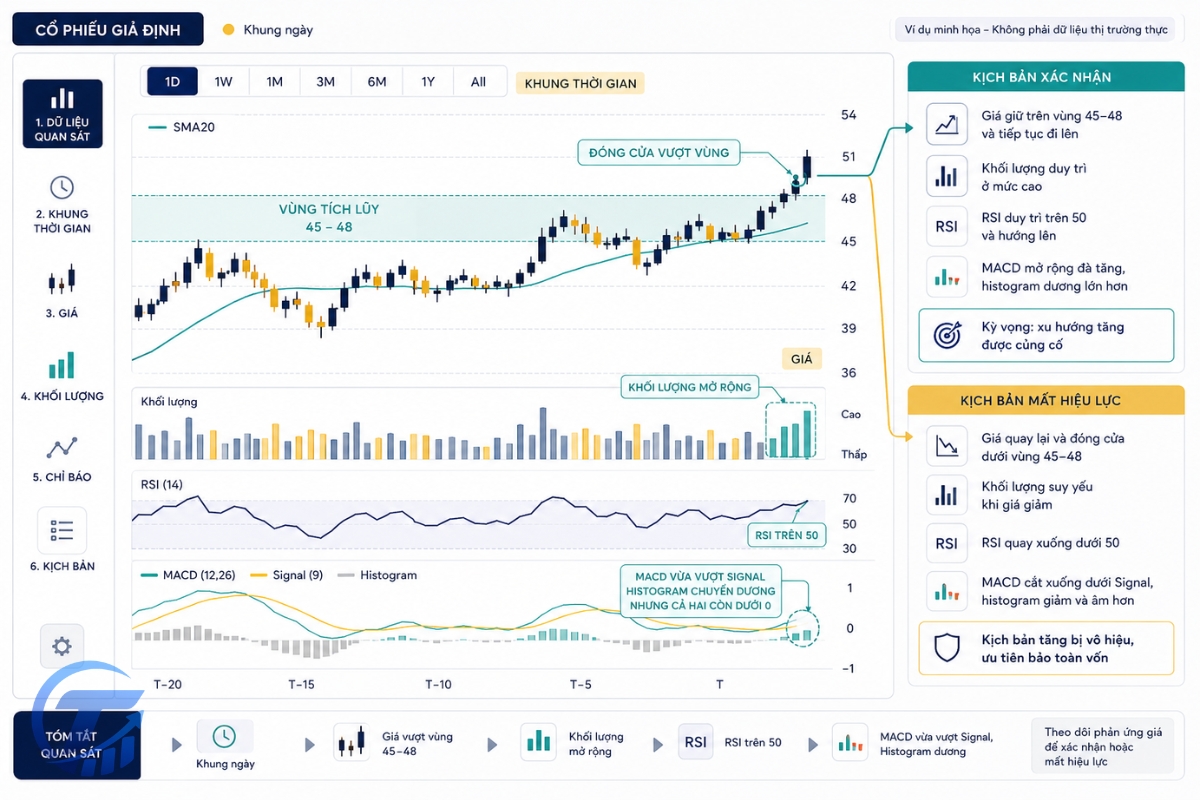
Task: Click the RSI icon beside 'RSI trên 50' in the summary bar
Action: pyautogui.click(x=696, y=743)
